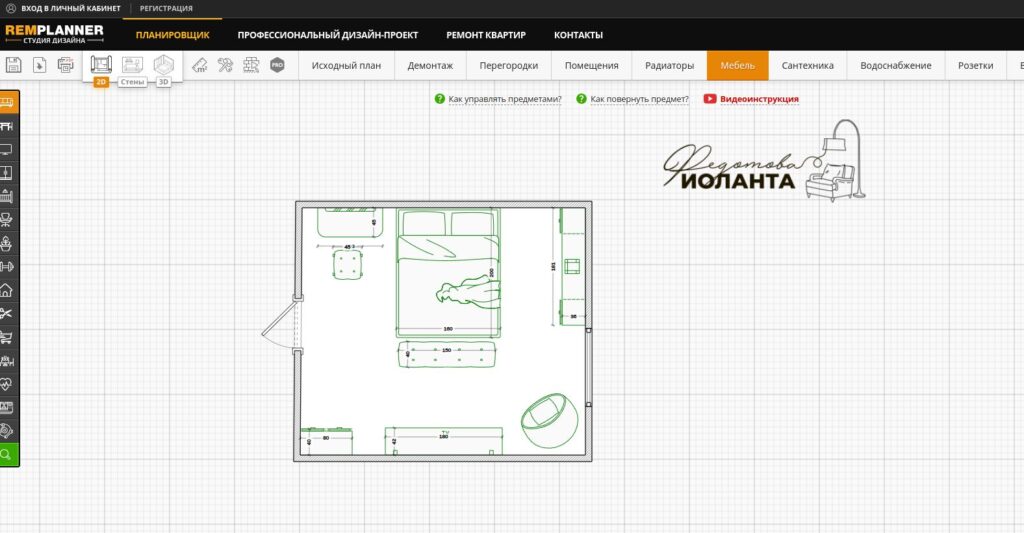
Task: Select the desk with chair along right wall
Action: [x=571, y=266]
